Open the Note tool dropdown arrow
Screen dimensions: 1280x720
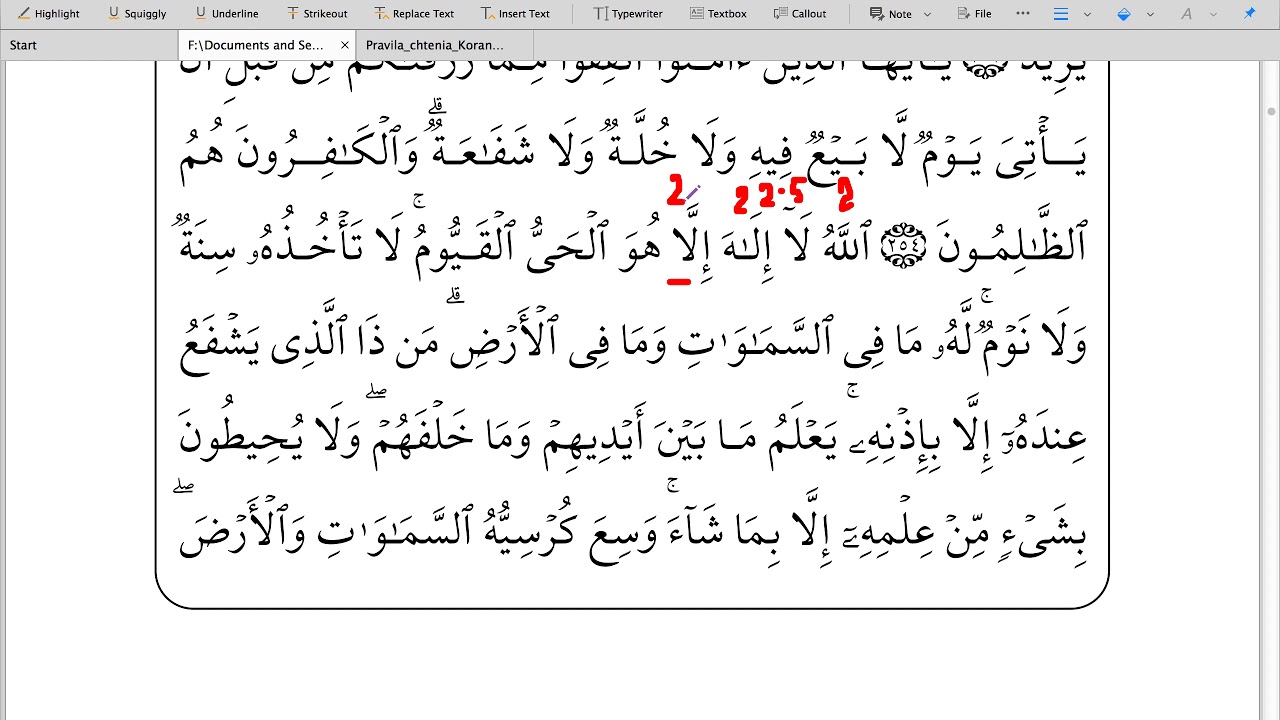(927, 14)
